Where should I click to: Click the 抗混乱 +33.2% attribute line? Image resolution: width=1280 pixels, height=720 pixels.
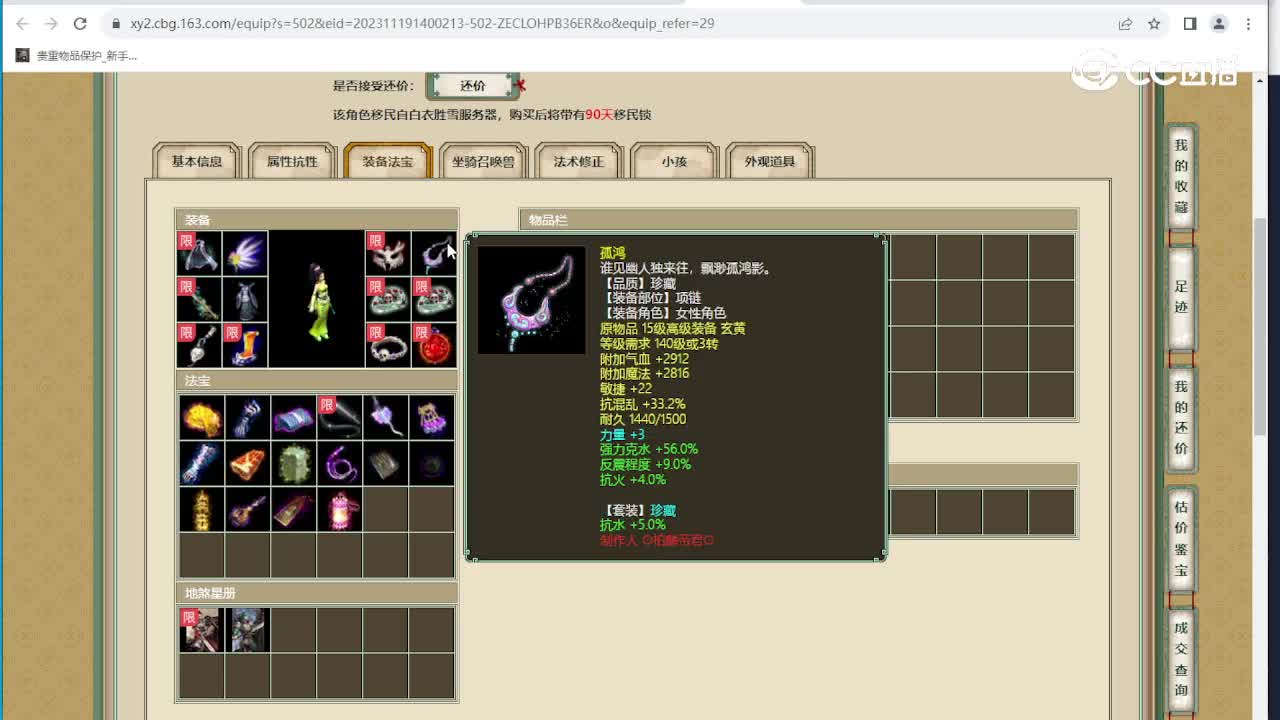click(x=643, y=404)
